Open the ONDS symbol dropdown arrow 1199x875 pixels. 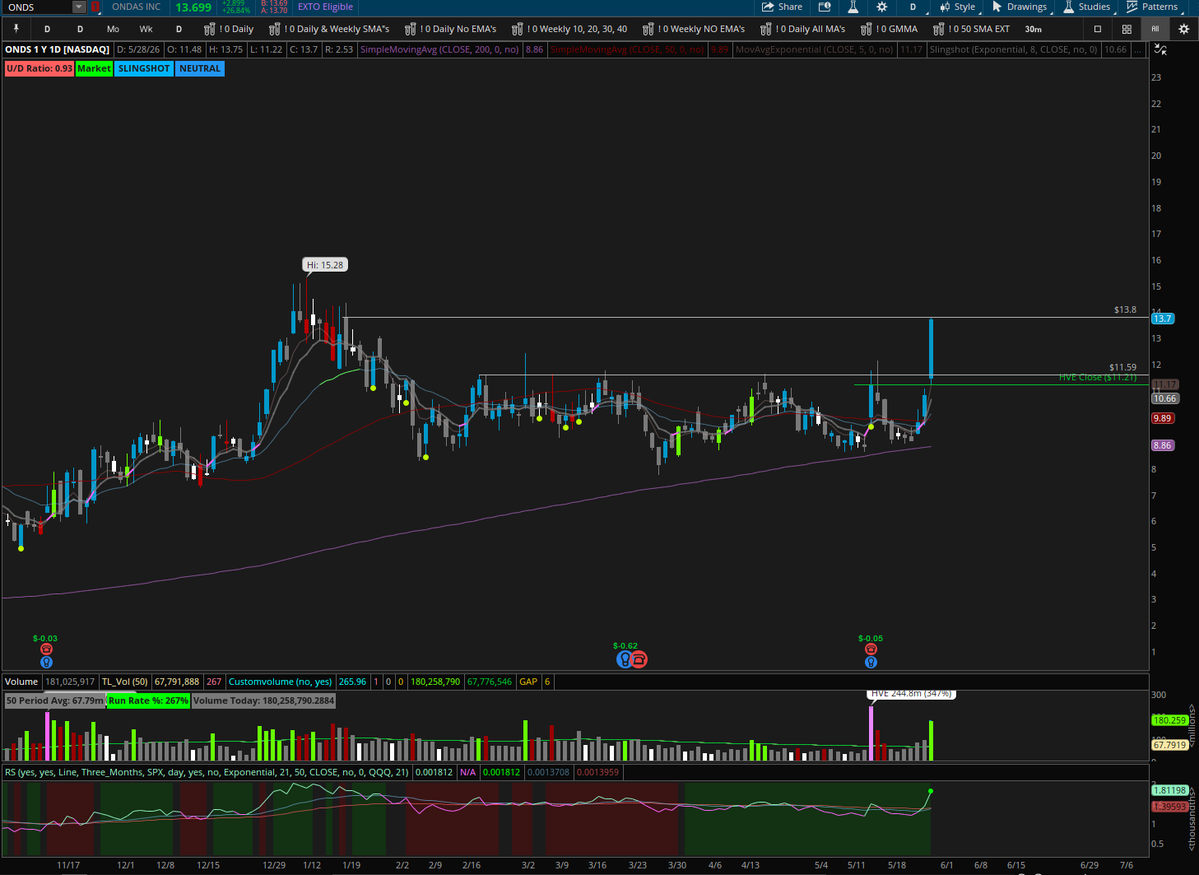[x=79, y=7]
